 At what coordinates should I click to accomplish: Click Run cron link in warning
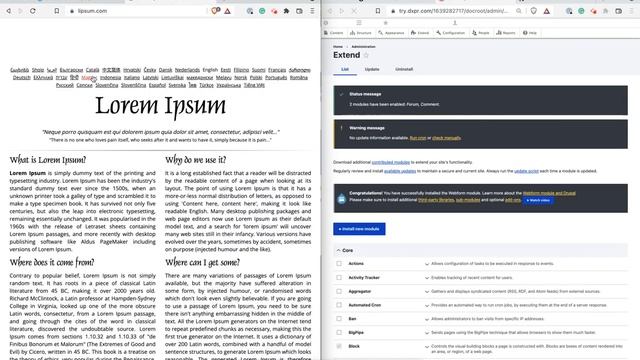pos(418,138)
